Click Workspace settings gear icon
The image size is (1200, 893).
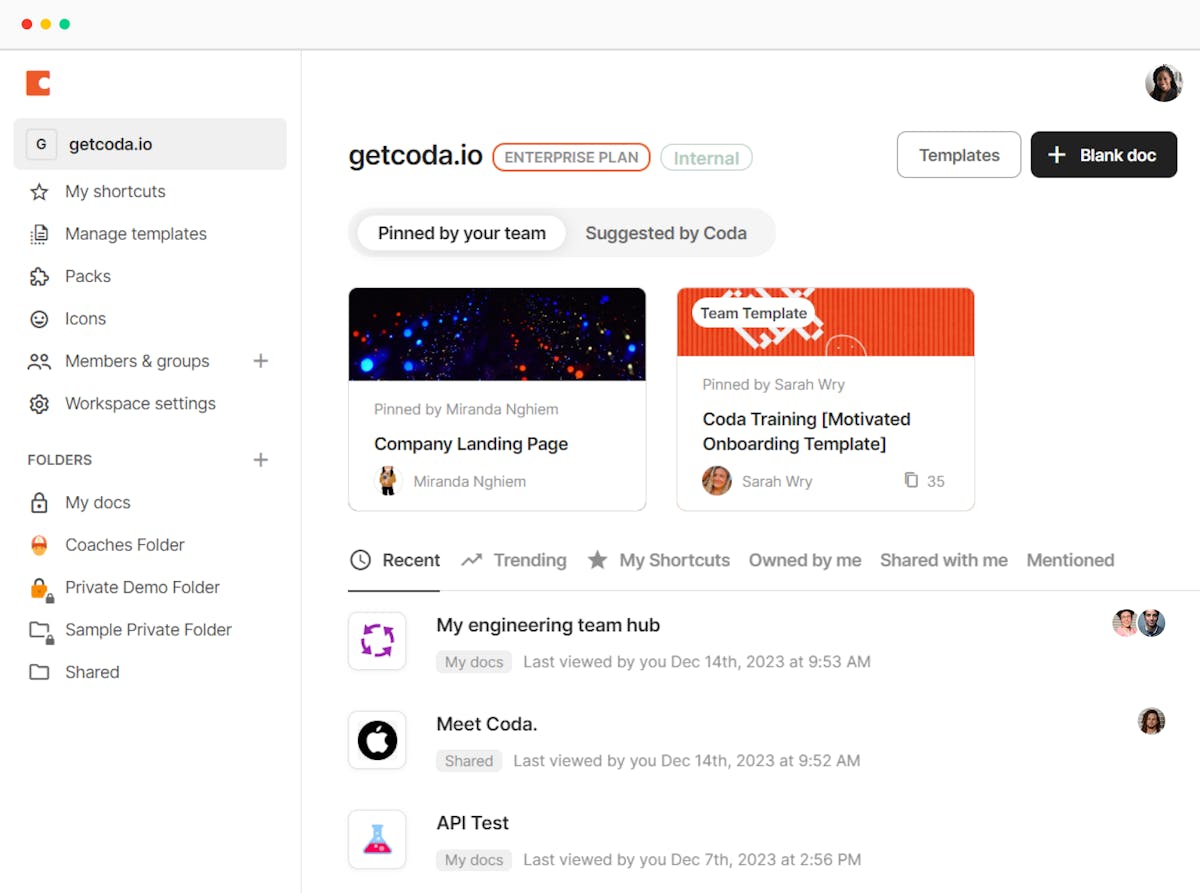click(x=39, y=404)
